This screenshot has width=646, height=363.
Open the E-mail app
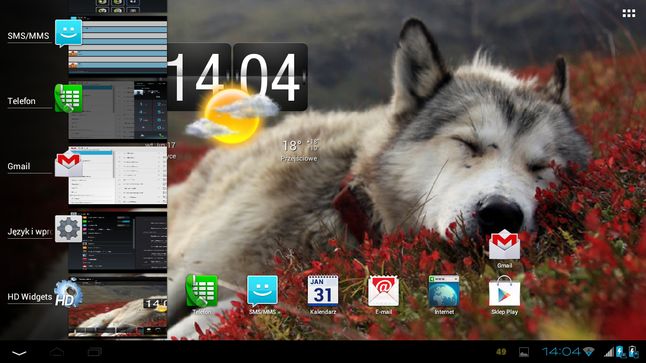384,294
